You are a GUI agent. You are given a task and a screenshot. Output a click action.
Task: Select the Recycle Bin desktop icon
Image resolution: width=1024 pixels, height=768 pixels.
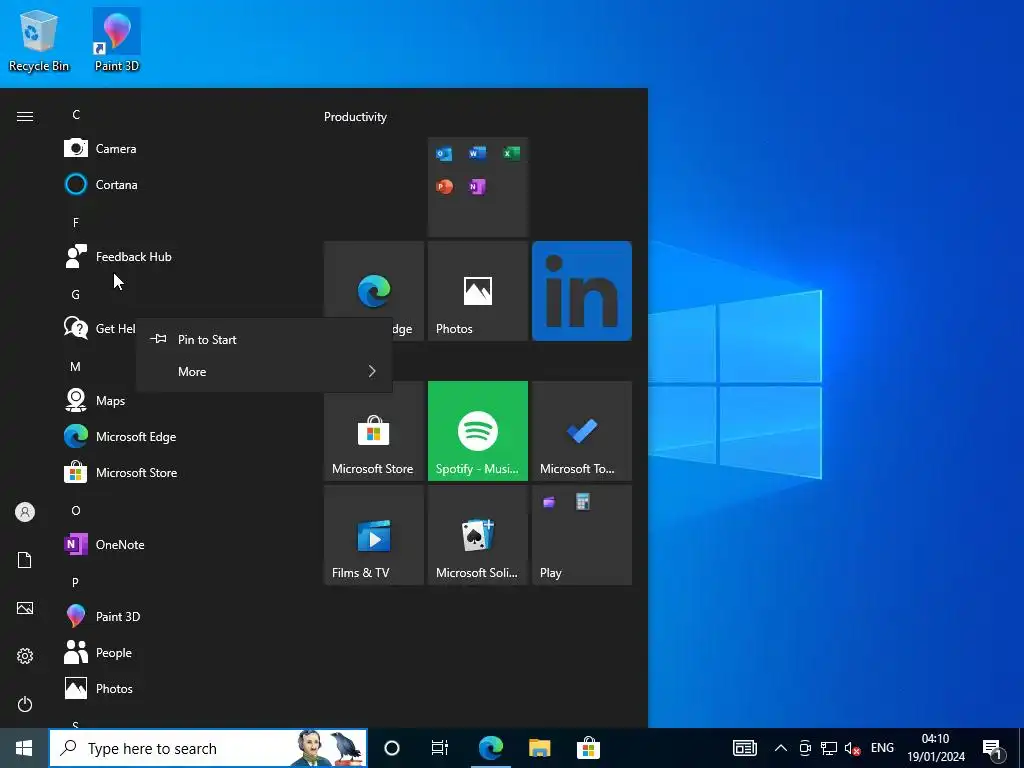39,40
